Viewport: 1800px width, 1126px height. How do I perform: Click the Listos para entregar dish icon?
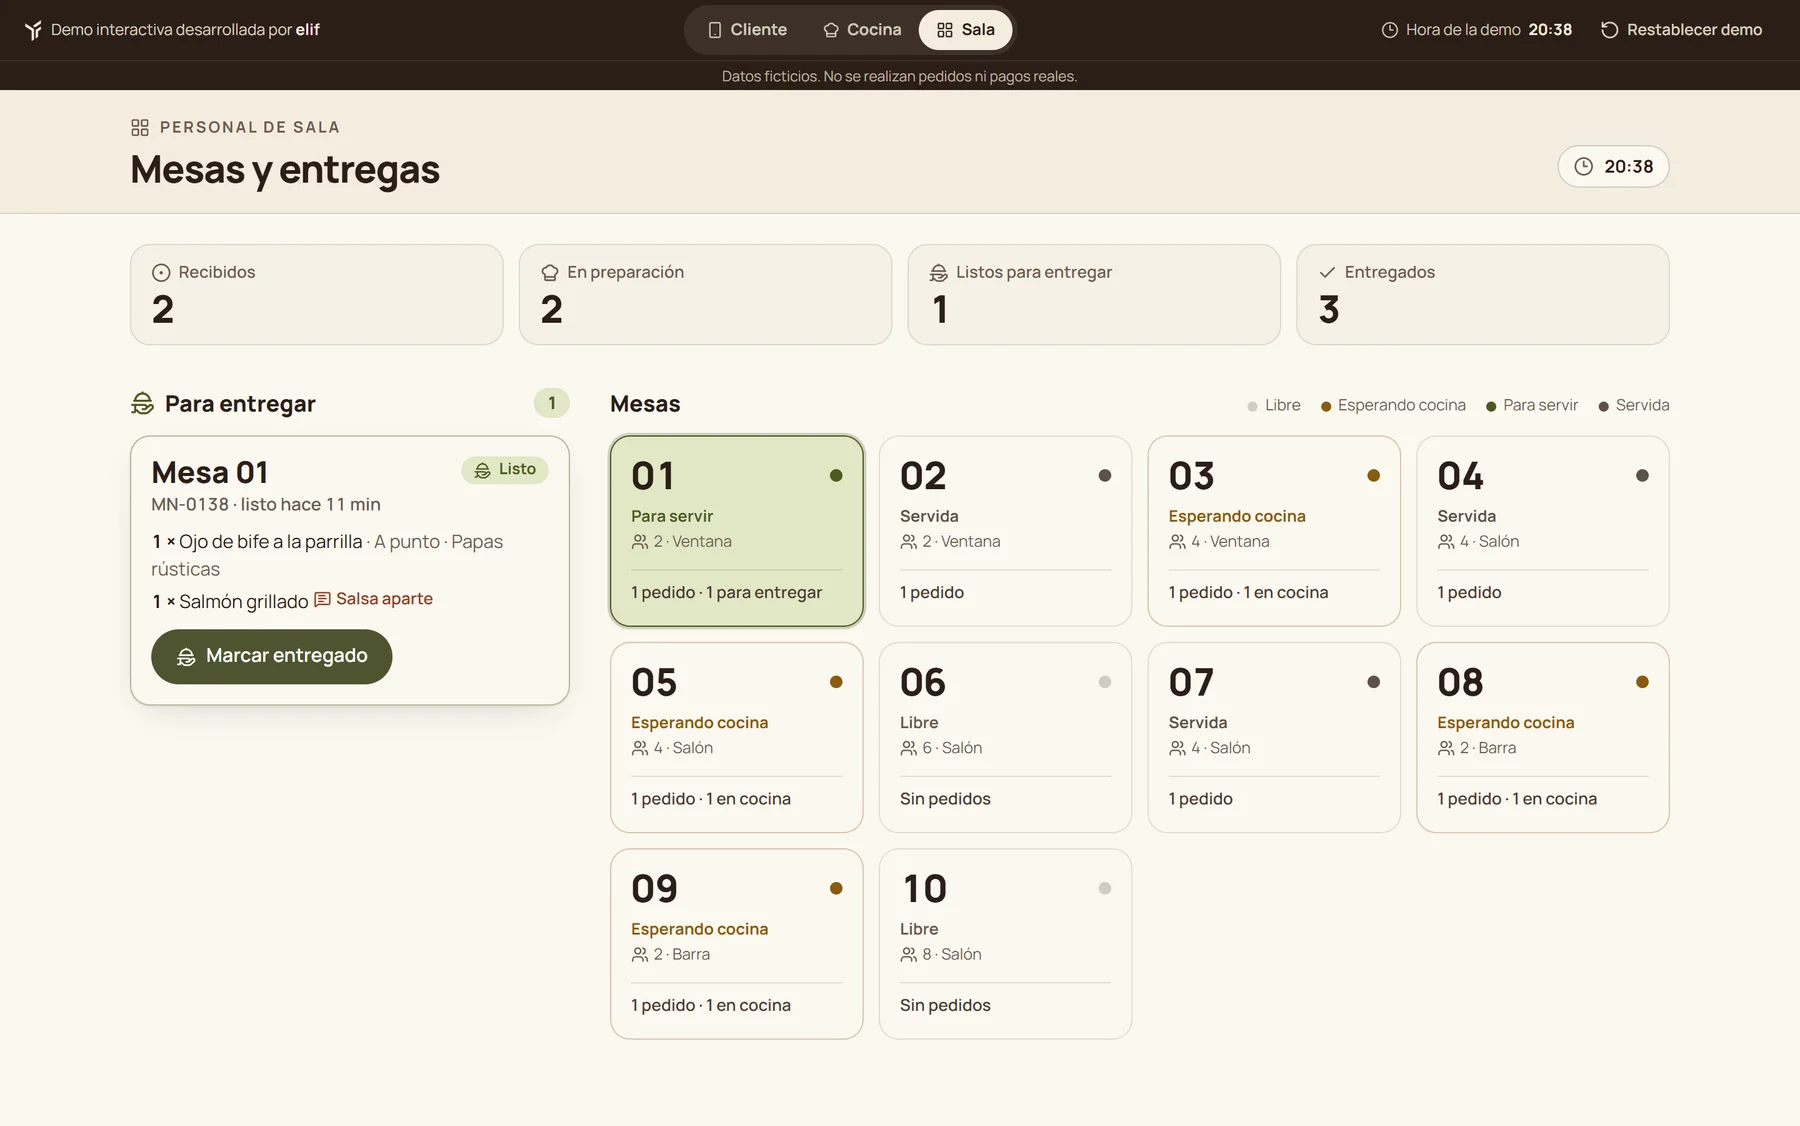click(x=938, y=272)
